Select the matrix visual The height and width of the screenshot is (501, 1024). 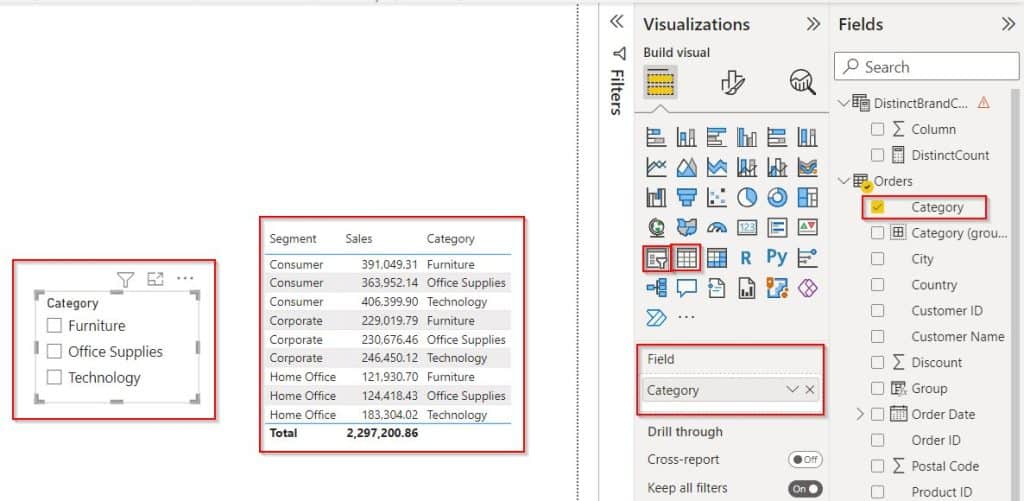tap(716, 258)
